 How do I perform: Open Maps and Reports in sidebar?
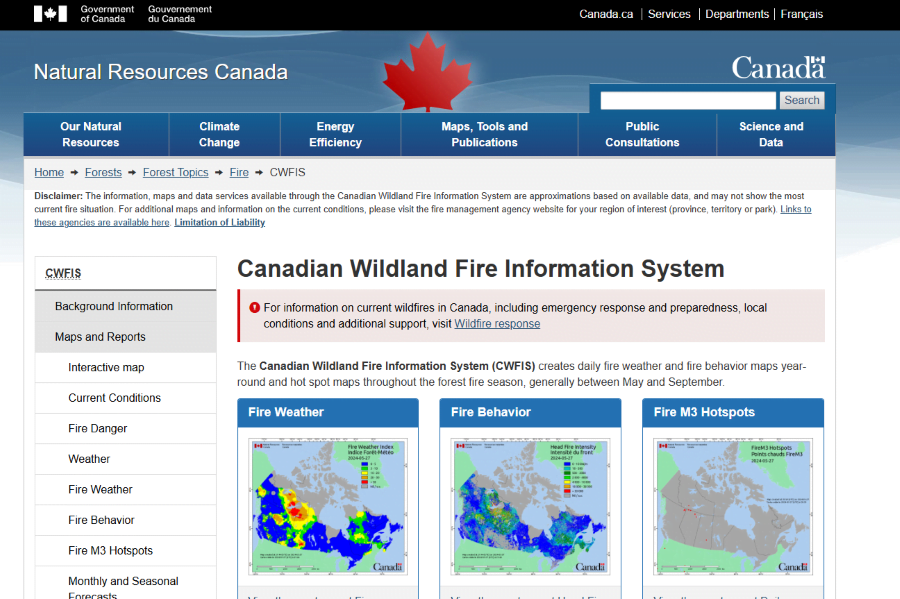click(126, 337)
